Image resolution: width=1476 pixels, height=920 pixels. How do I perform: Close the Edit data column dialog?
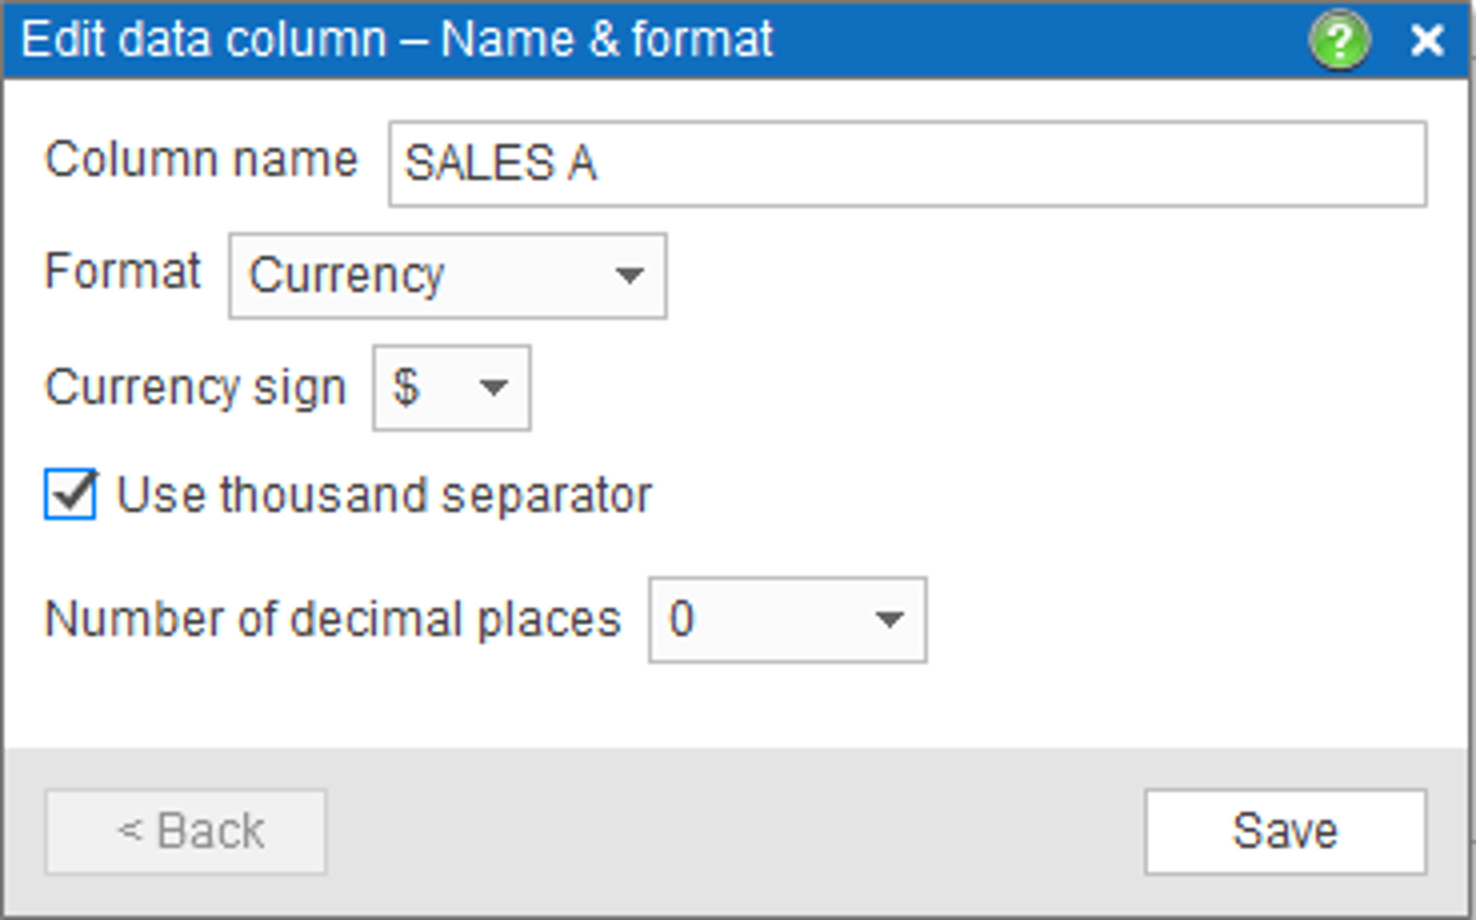pyautogui.click(x=1427, y=41)
